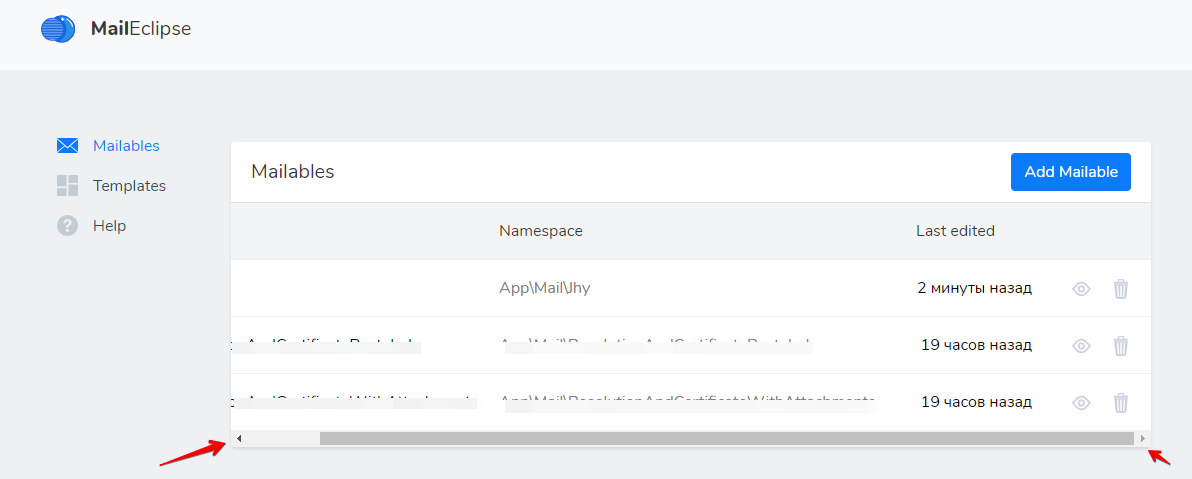This screenshot has width=1192, height=479.
Task: Delete the App\Mail\Jhy mailable via trash icon
Action: [1121, 289]
